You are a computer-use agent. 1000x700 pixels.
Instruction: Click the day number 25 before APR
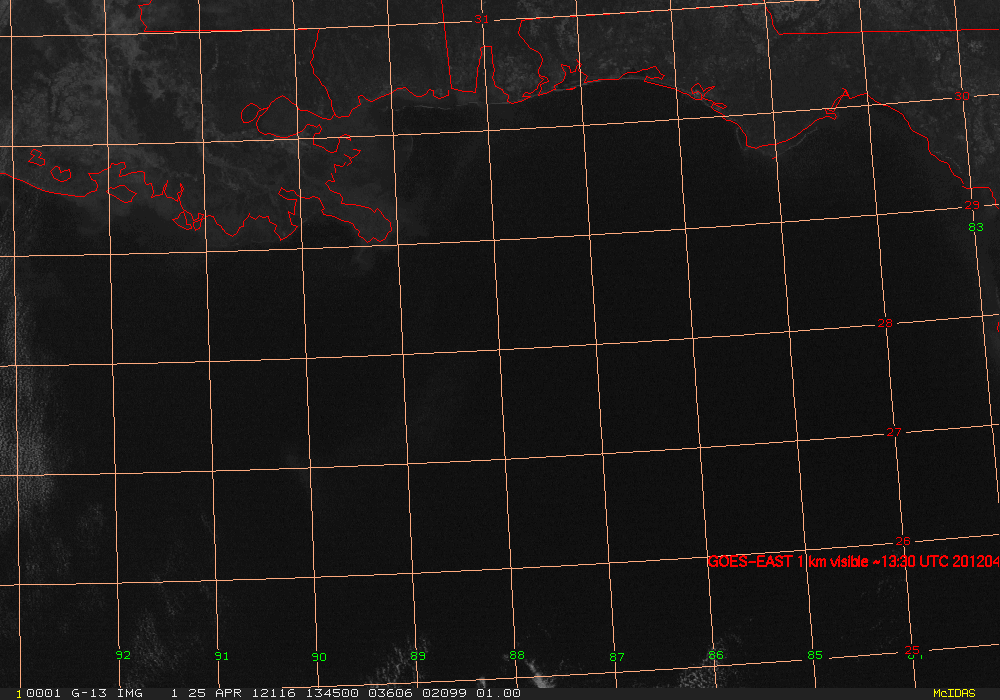pos(196,693)
